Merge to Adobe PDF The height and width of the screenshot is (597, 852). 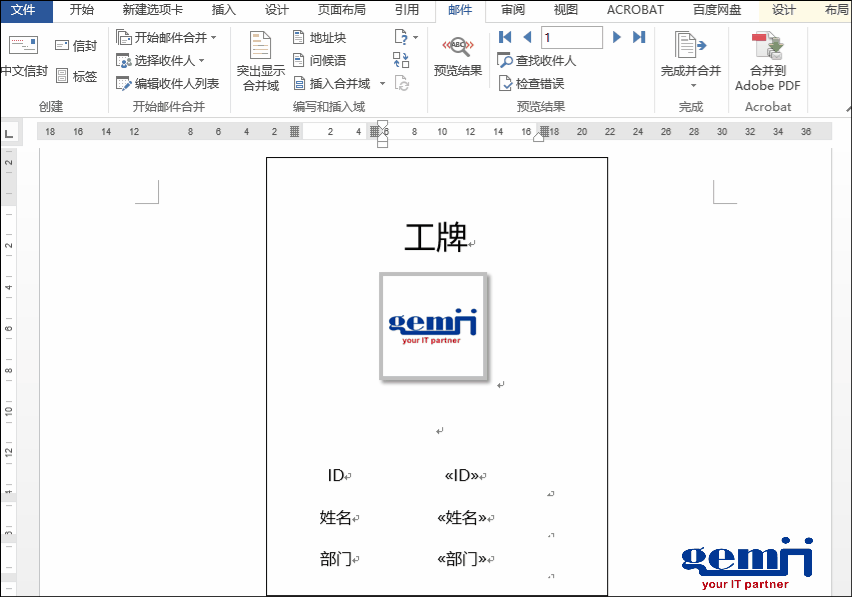pyautogui.click(x=766, y=60)
